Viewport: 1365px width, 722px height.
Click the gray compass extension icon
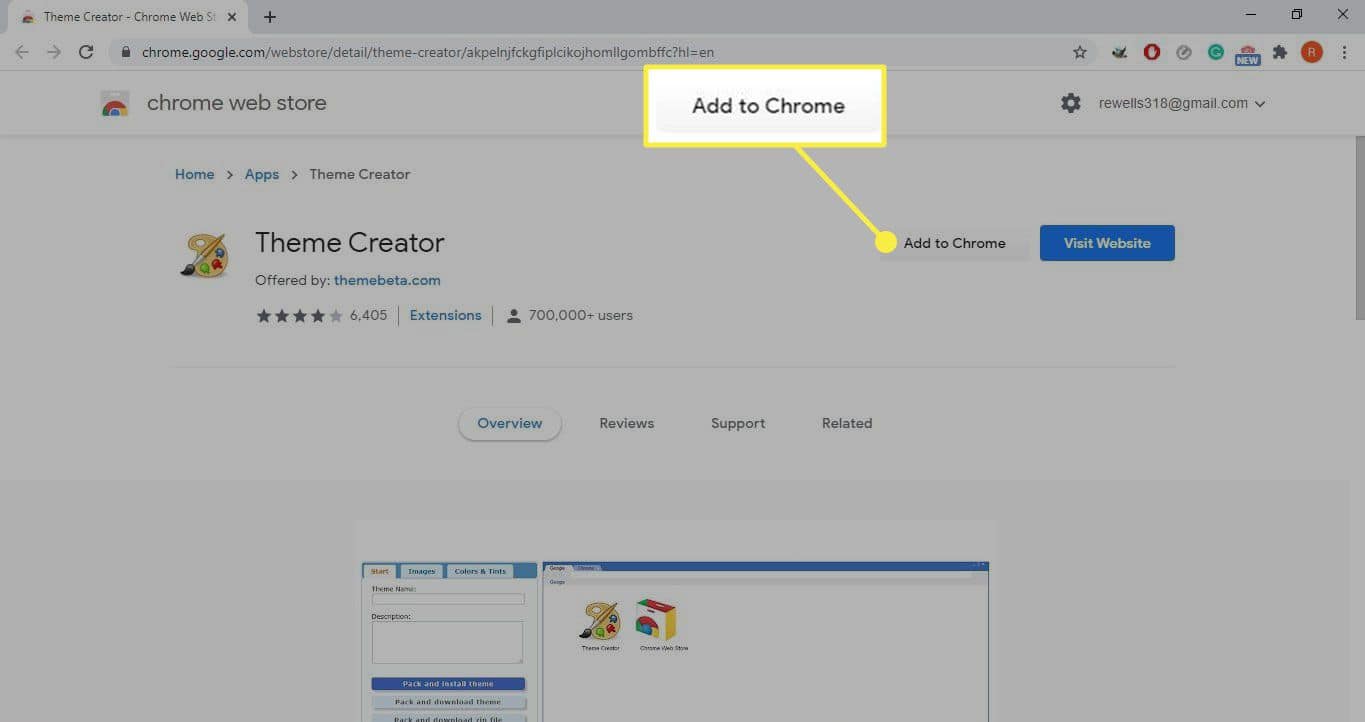1184,52
